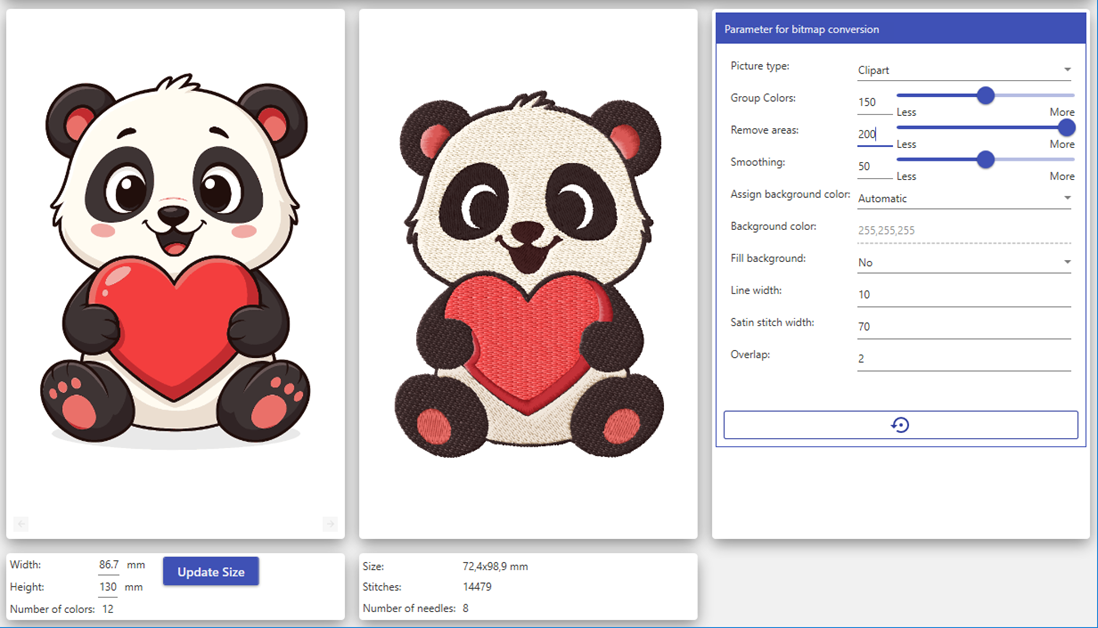The image size is (1098, 628).
Task: Click the Overlap input field
Action: 963,358
